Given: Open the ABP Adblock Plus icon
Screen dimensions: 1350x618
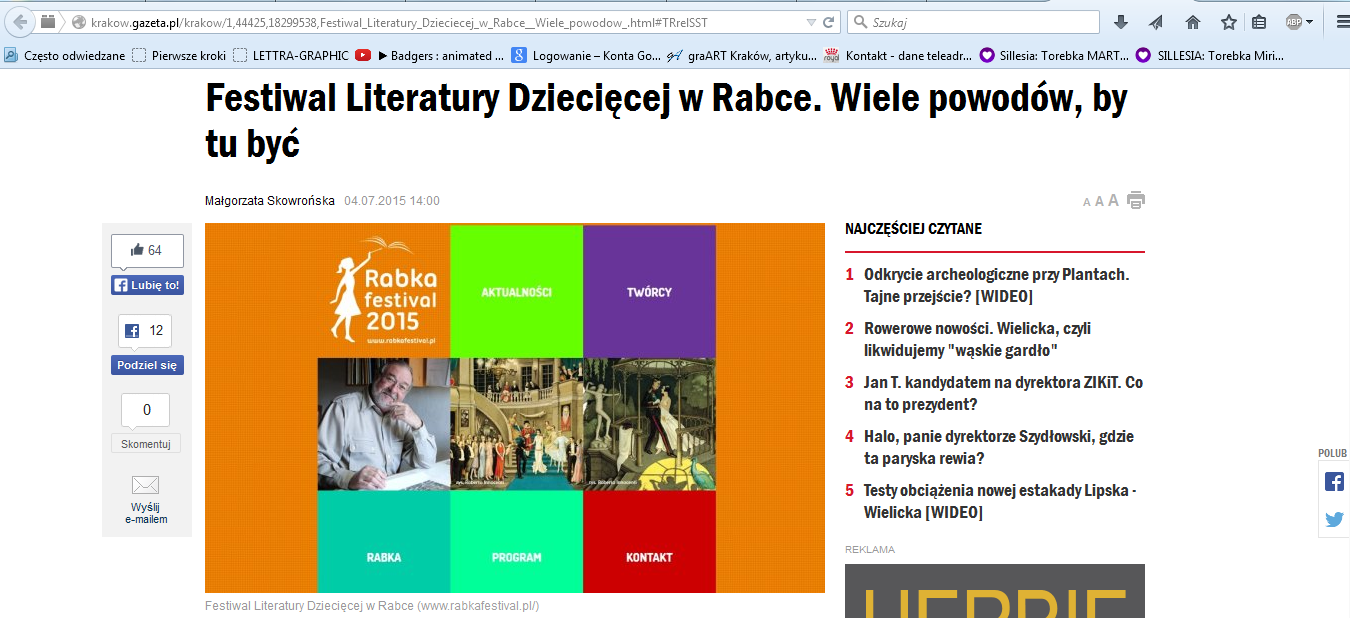Looking at the screenshot, I should pyautogui.click(x=1294, y=22).
